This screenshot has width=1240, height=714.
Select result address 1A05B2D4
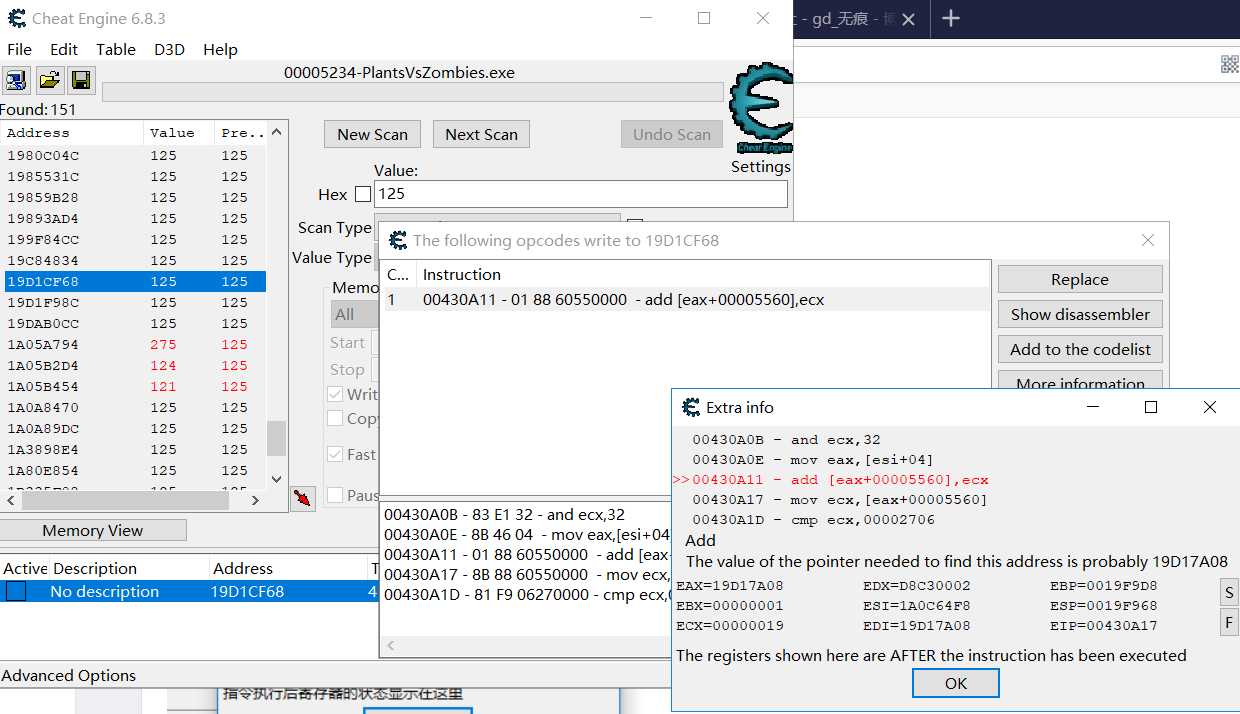(133, 366)
